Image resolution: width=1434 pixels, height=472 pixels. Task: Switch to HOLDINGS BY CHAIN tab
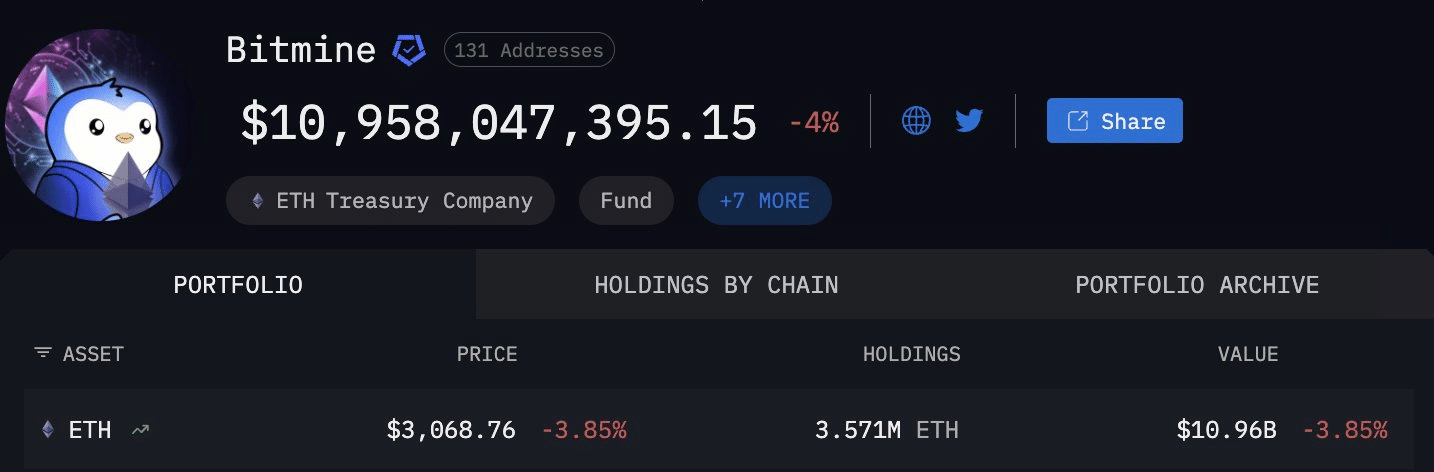(x=716, y=285)
